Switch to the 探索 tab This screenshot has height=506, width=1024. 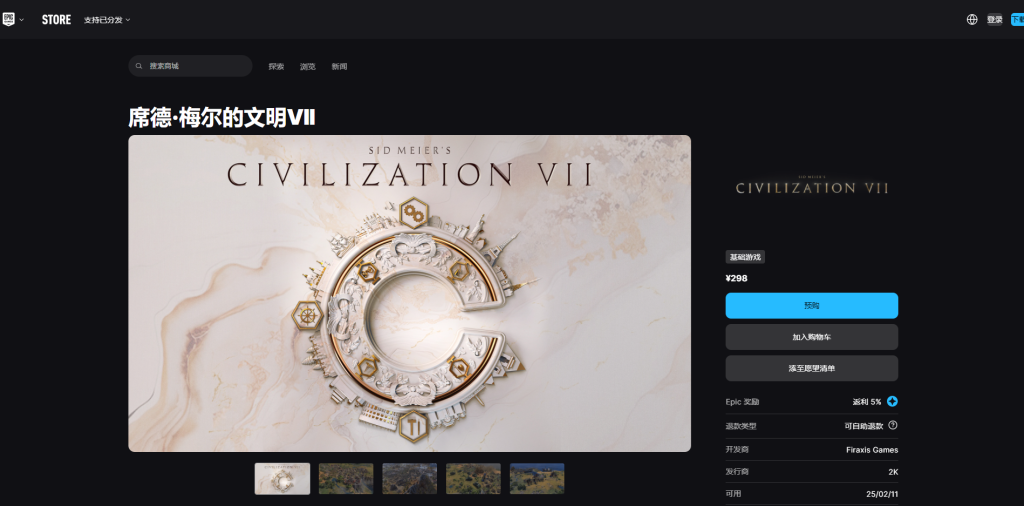[x=276, y=67]
